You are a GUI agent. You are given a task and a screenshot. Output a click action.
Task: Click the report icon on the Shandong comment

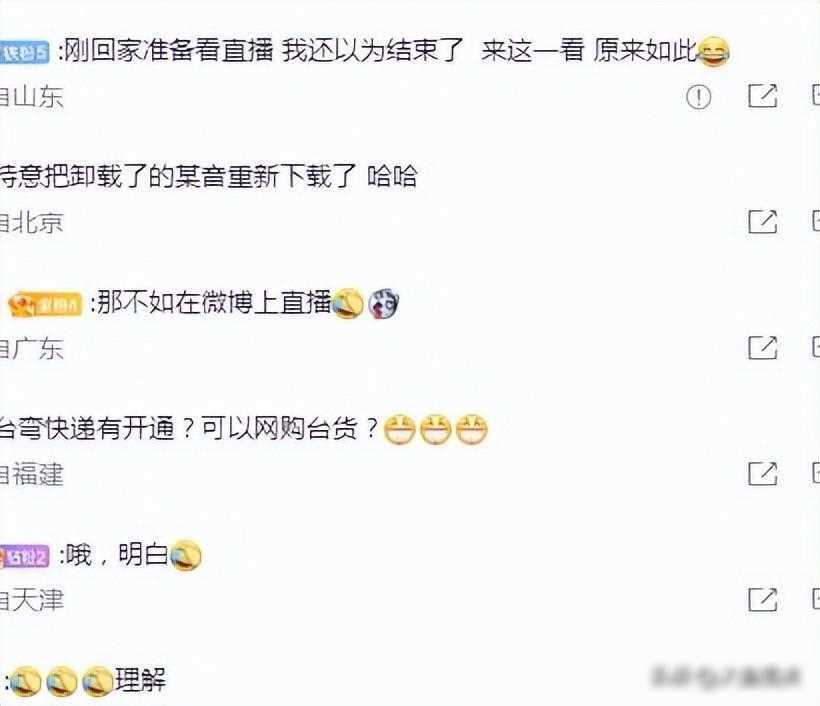pos(699,97)
